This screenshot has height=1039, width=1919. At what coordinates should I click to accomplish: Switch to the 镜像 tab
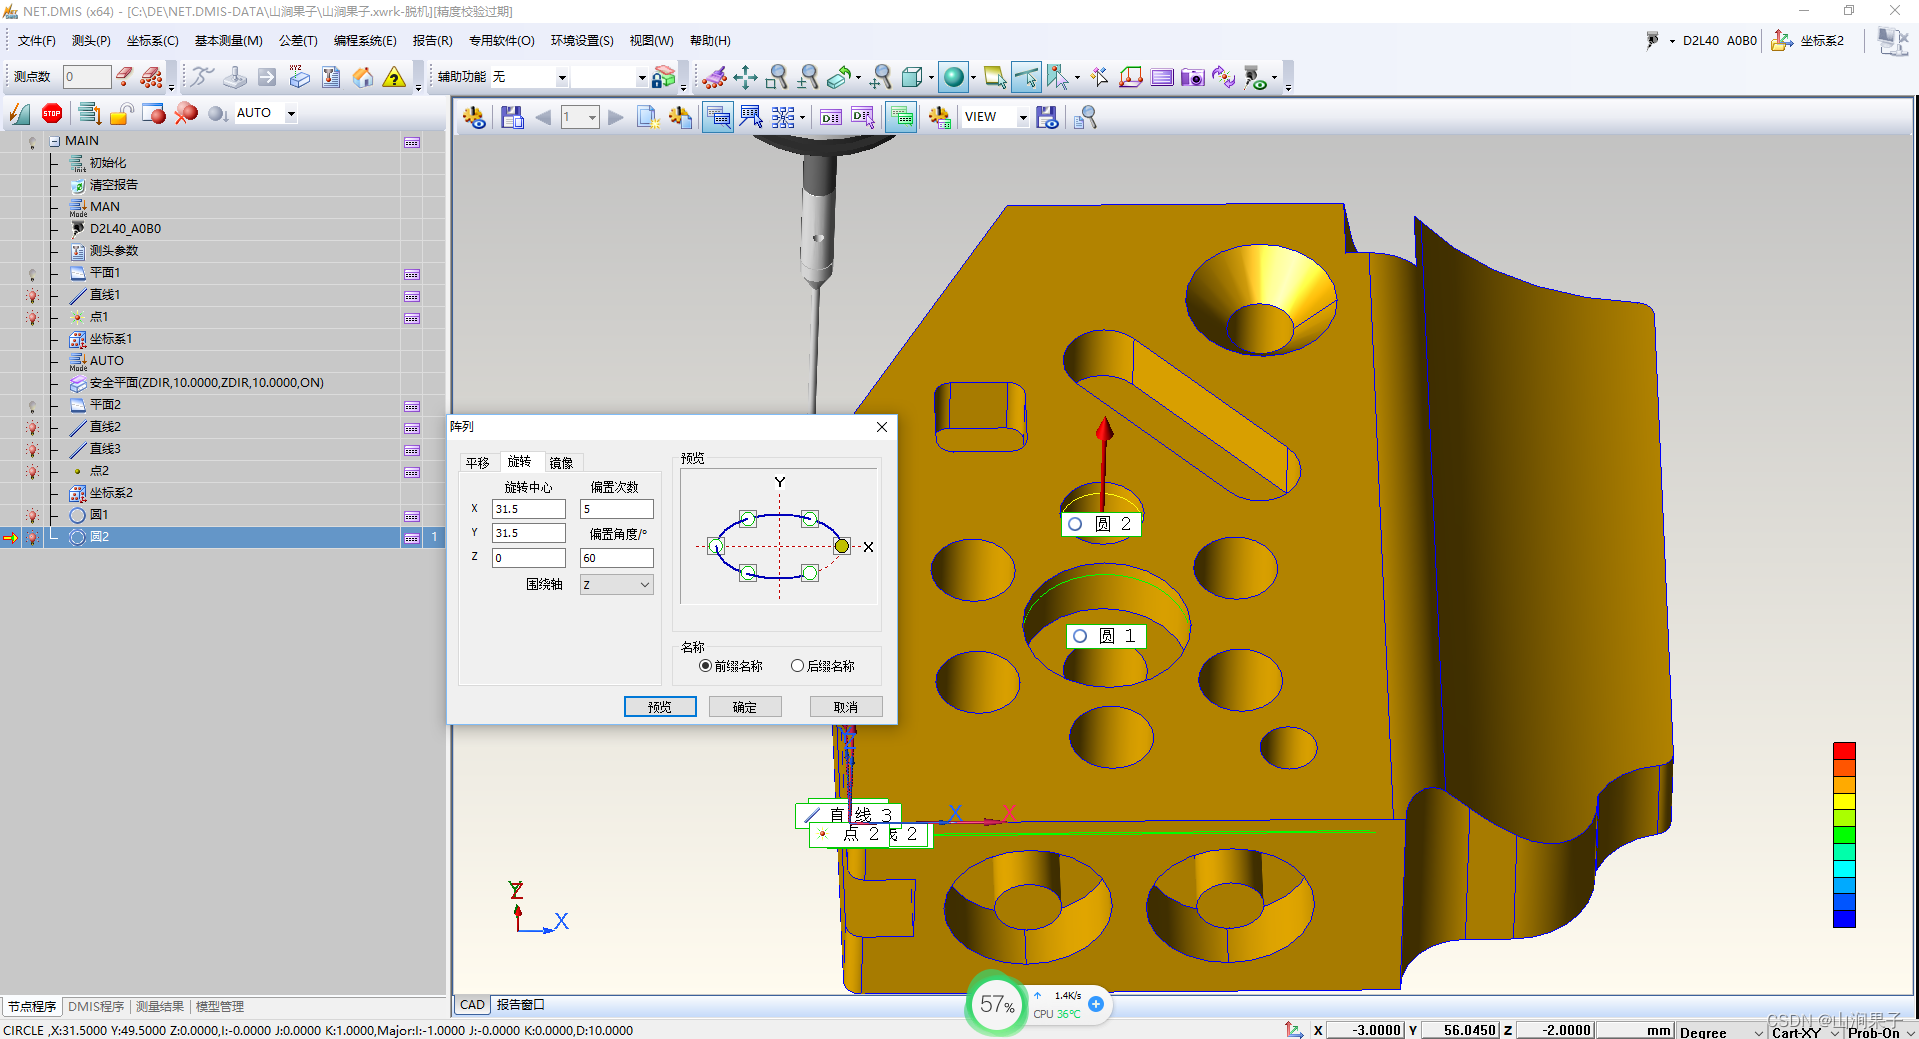pyautogui.click(x=561, y=463)
